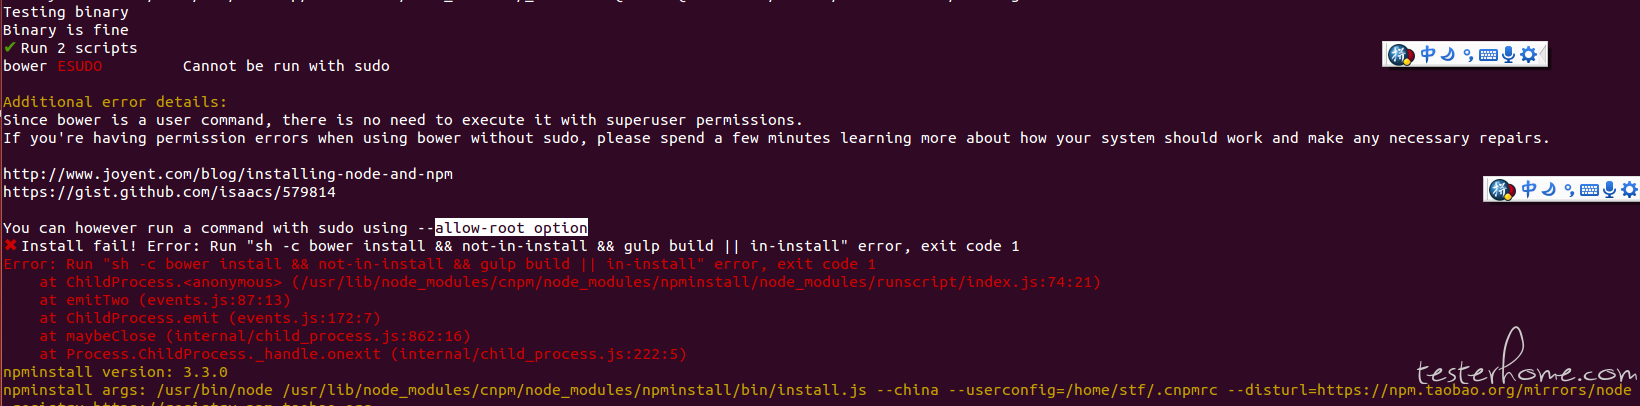The height and width of the screenshot is (406, 1640).
Task: Toggle the half-moon width mode on the upper IME toolbar
Action: pos(1448,54)
